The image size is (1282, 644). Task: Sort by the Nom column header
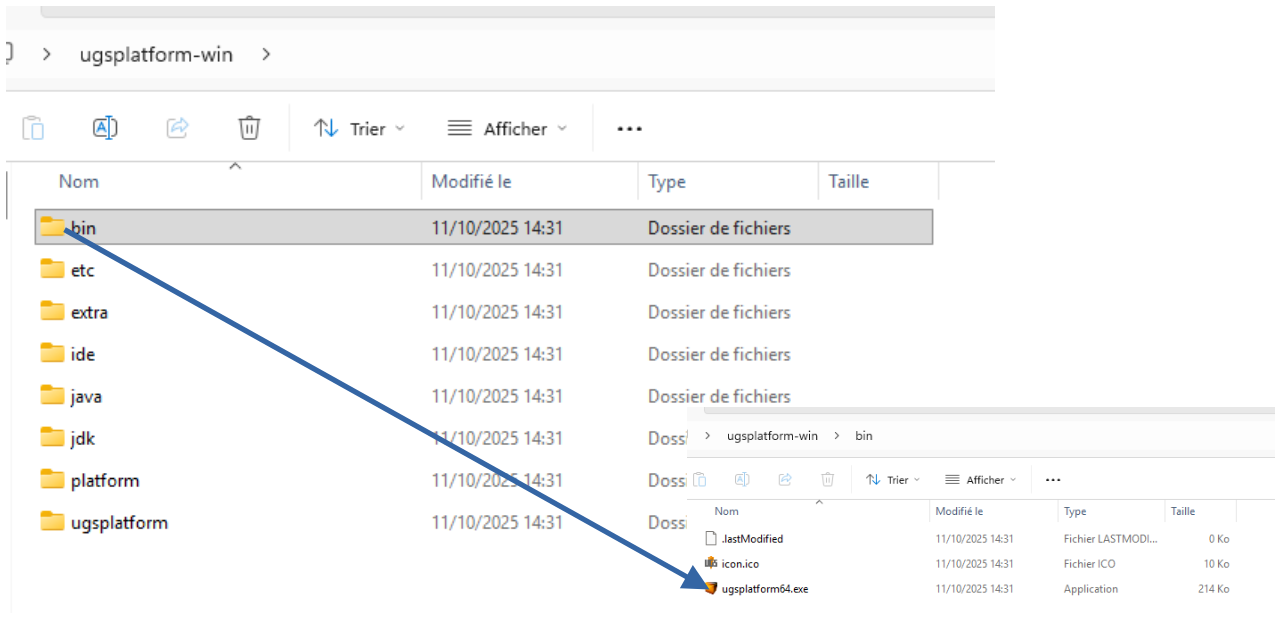point(79,181)
